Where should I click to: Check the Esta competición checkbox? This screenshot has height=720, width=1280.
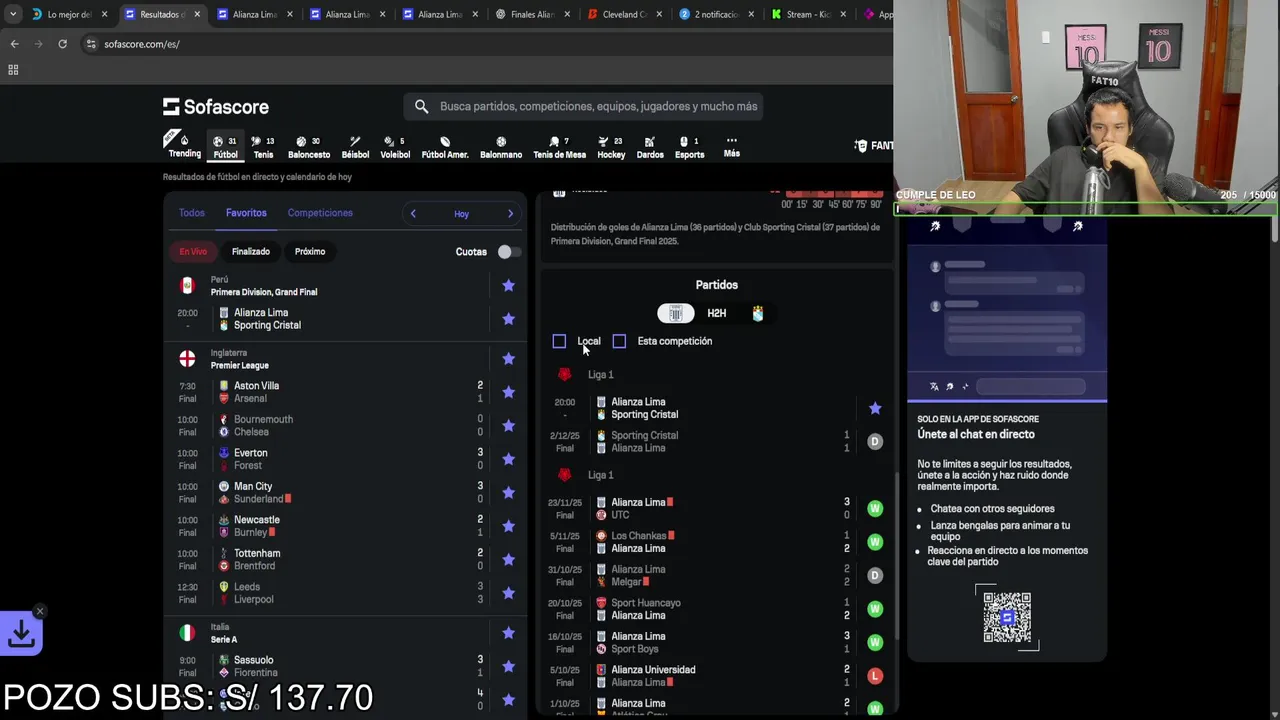[619, 341]
